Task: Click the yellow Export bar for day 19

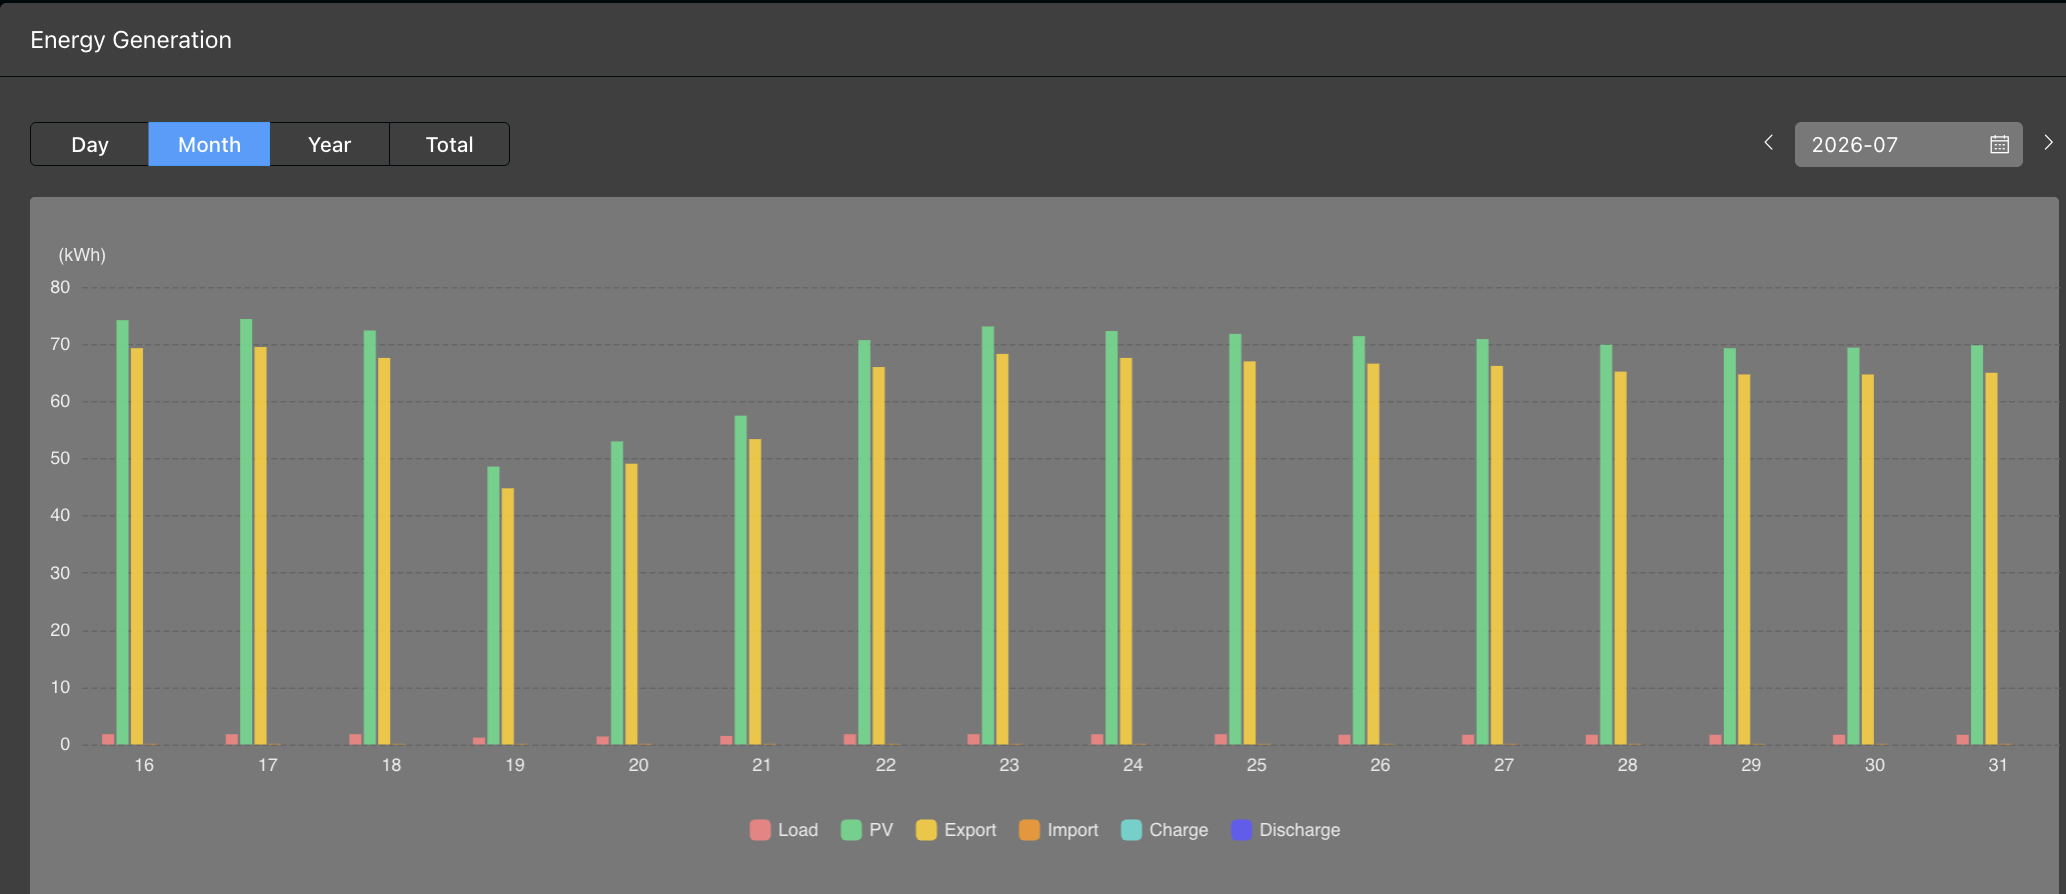Action: point(508,616)
